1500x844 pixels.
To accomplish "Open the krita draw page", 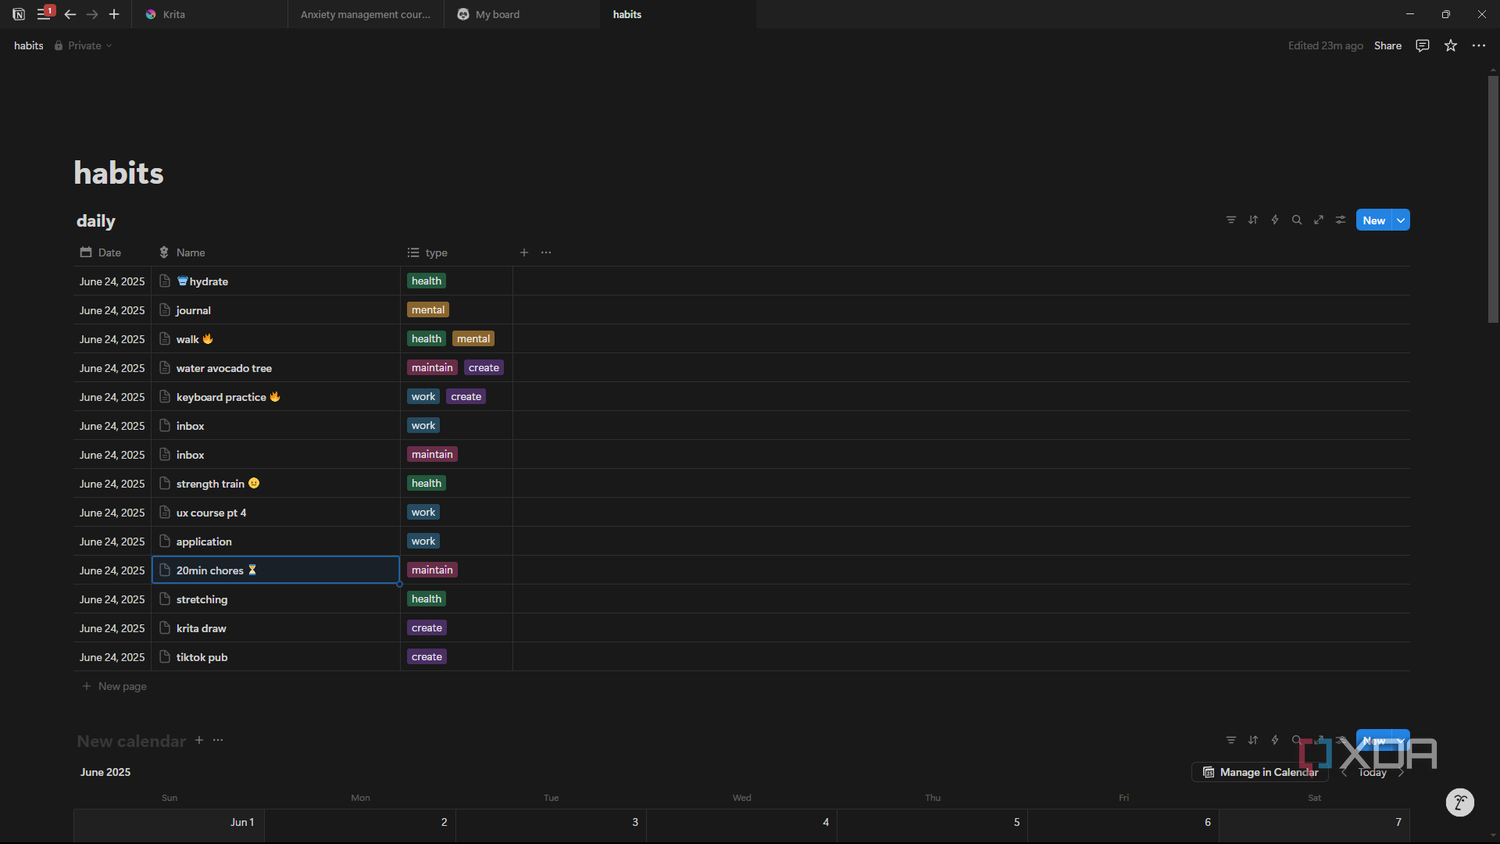I will tap(201, 629).
